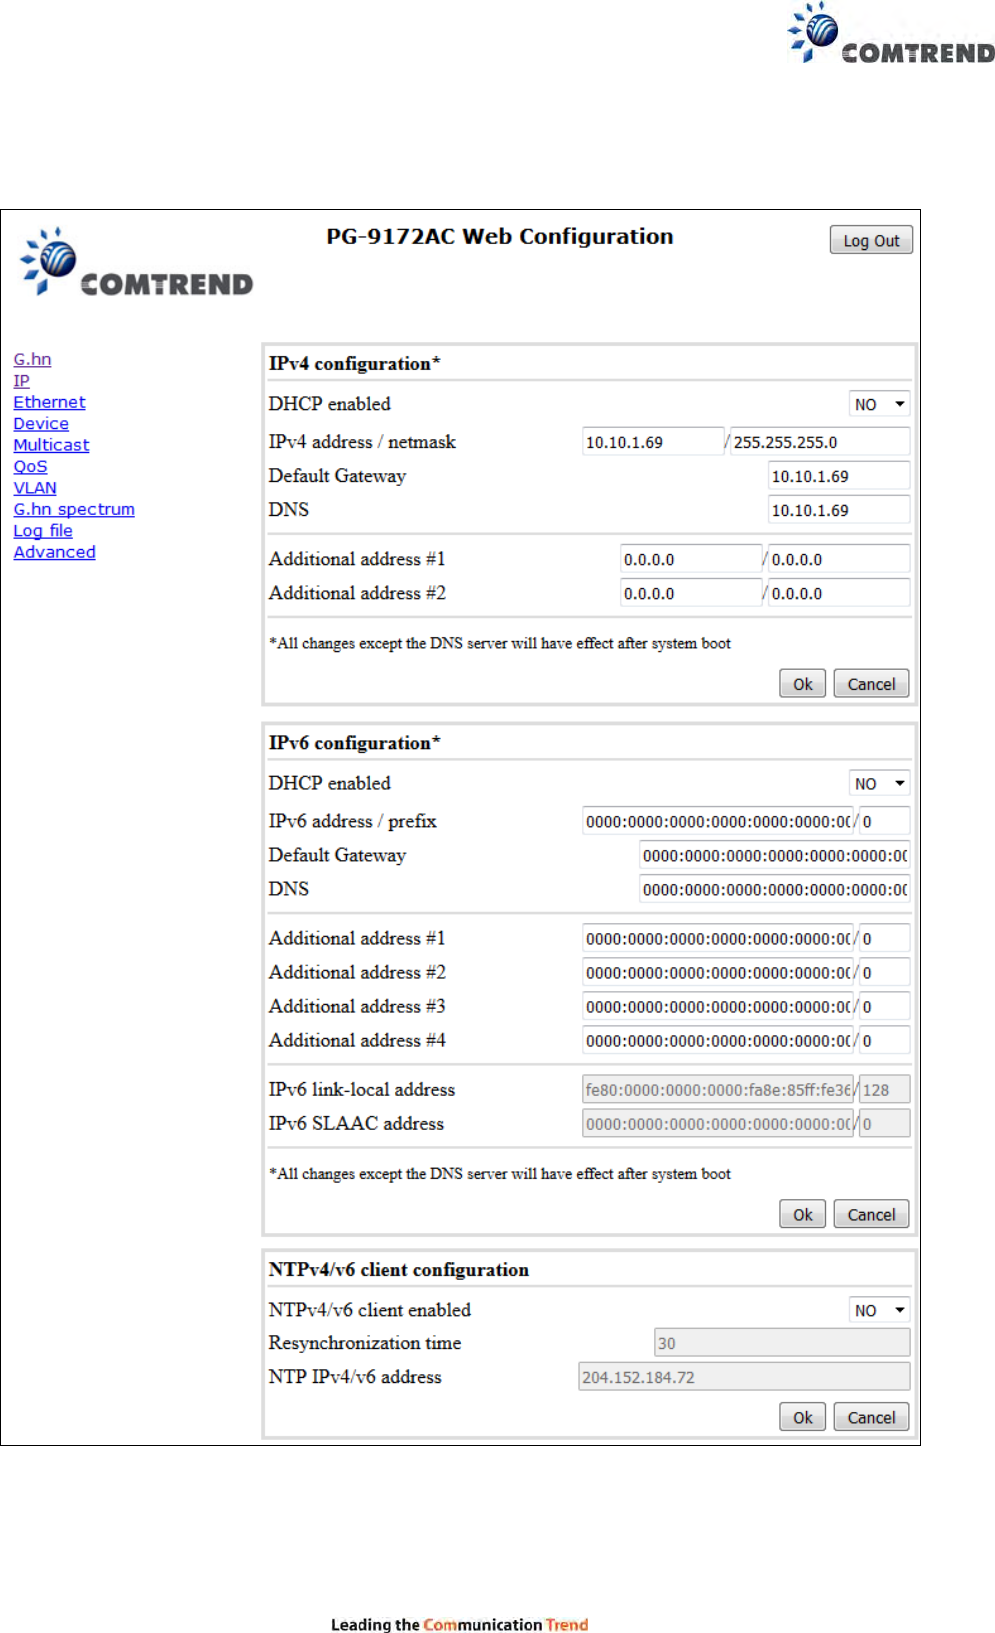Focus the IPv4 DNS input field
995x1633 pixels.
(x=839, y=510)
